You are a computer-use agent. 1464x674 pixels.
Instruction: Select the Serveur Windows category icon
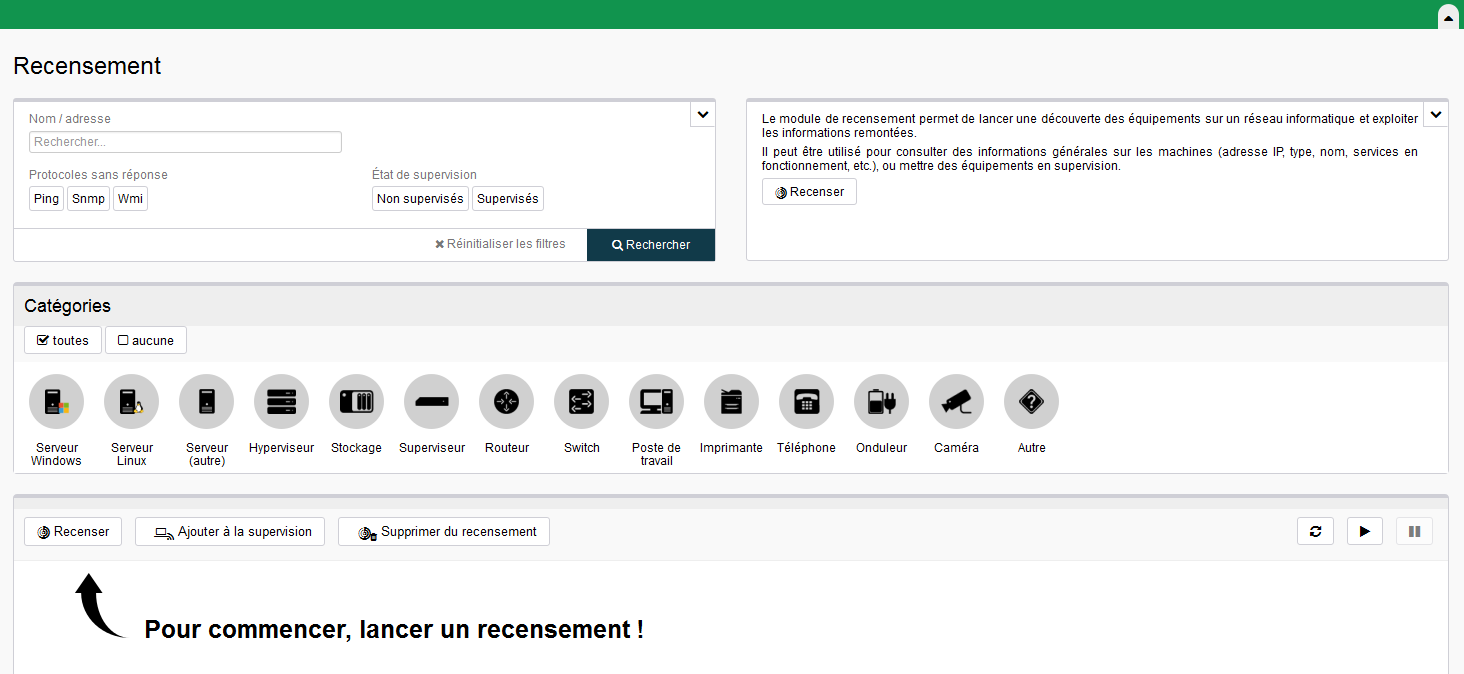56,402
